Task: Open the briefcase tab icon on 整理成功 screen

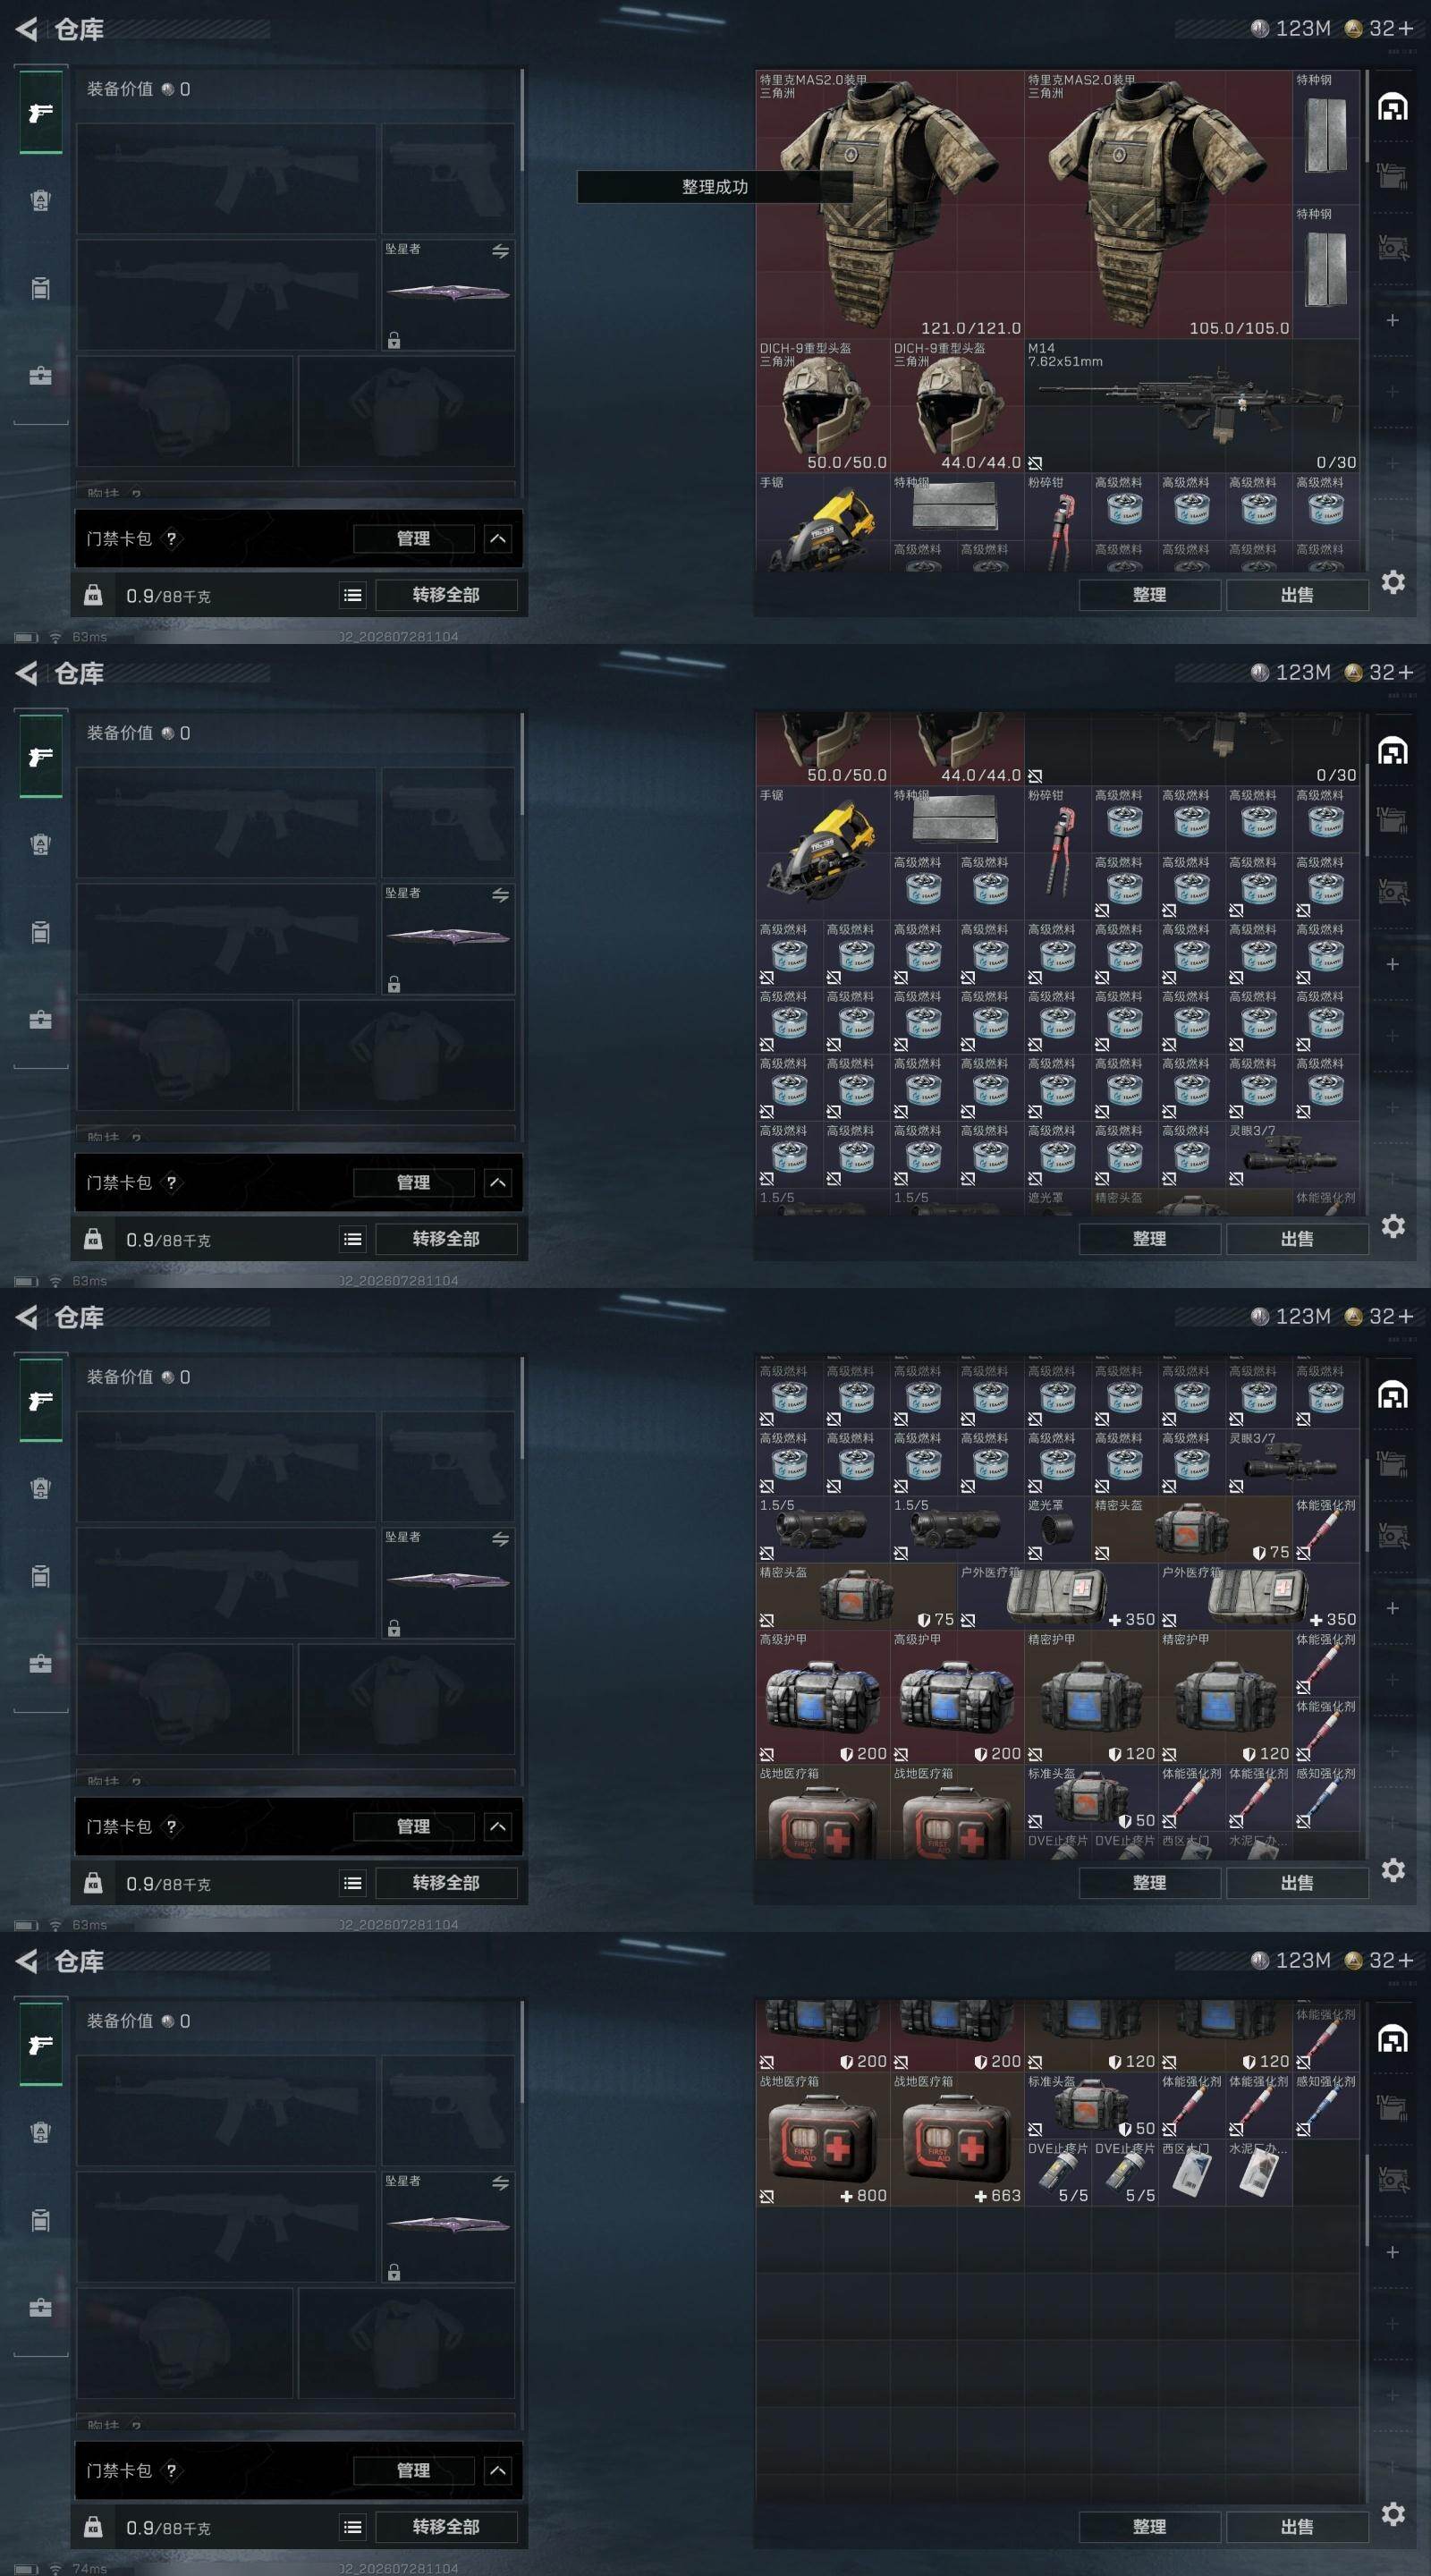Action: 41,376
